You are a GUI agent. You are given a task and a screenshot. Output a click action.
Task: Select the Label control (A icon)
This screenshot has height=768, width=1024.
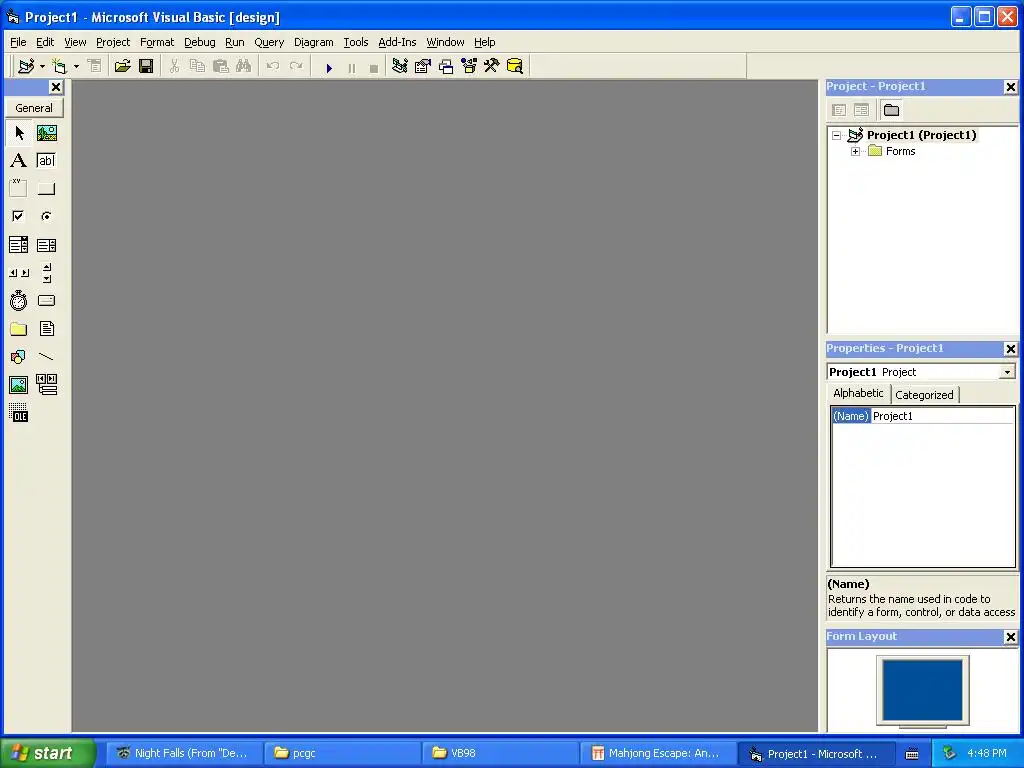click(19, 161)
